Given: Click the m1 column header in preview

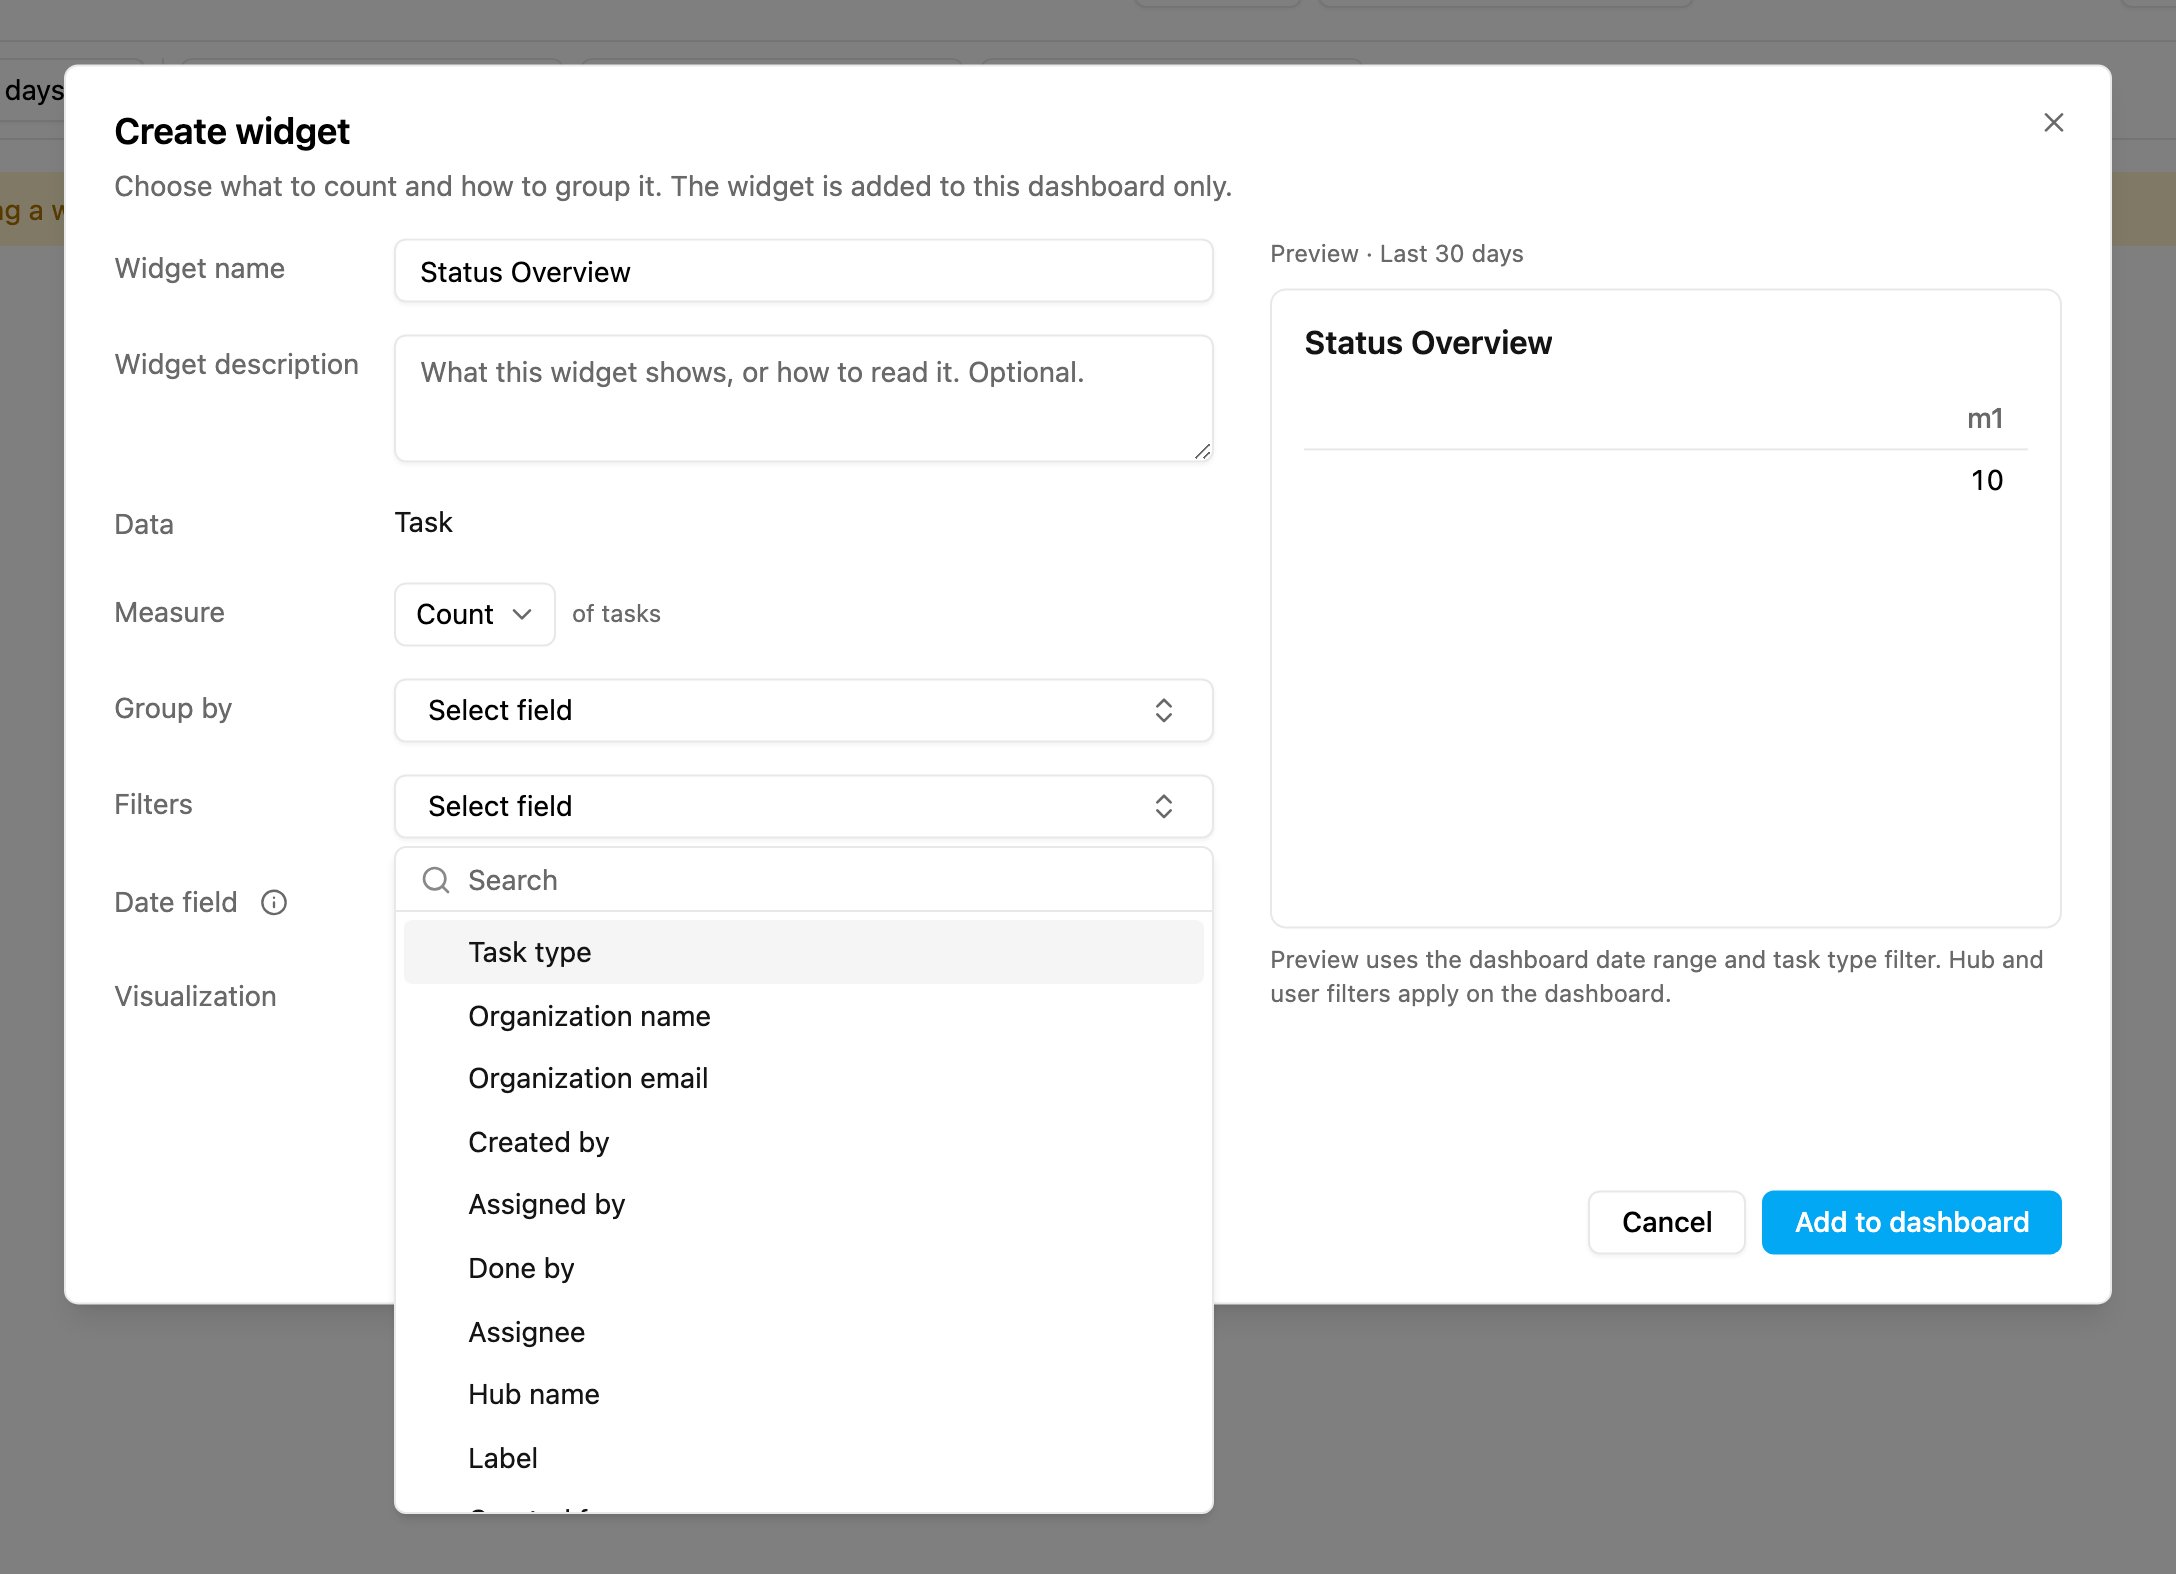Looking at the screenshot, I should (x=1985, y=419).
